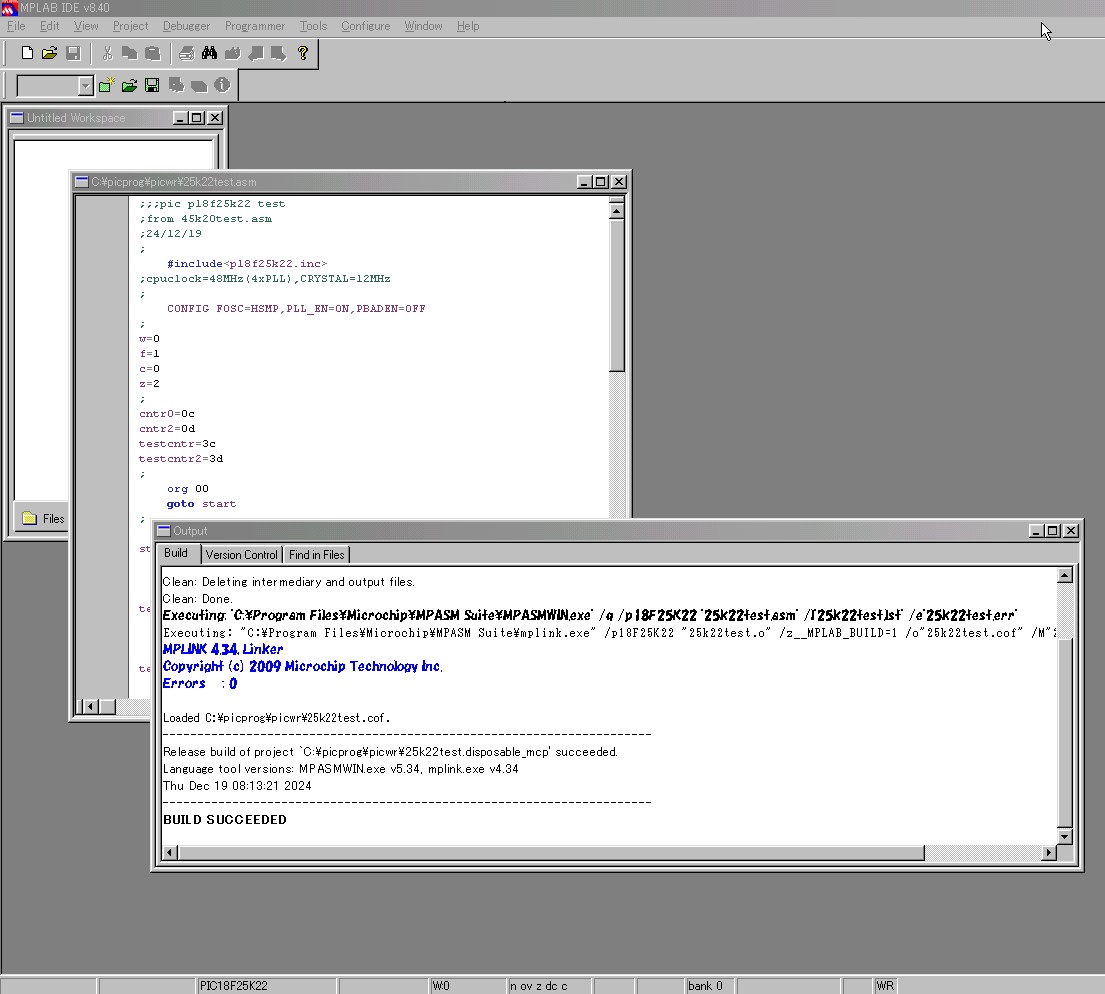
Task: Click the greyed icon left of the info icon
Action: tap(199, 85)
